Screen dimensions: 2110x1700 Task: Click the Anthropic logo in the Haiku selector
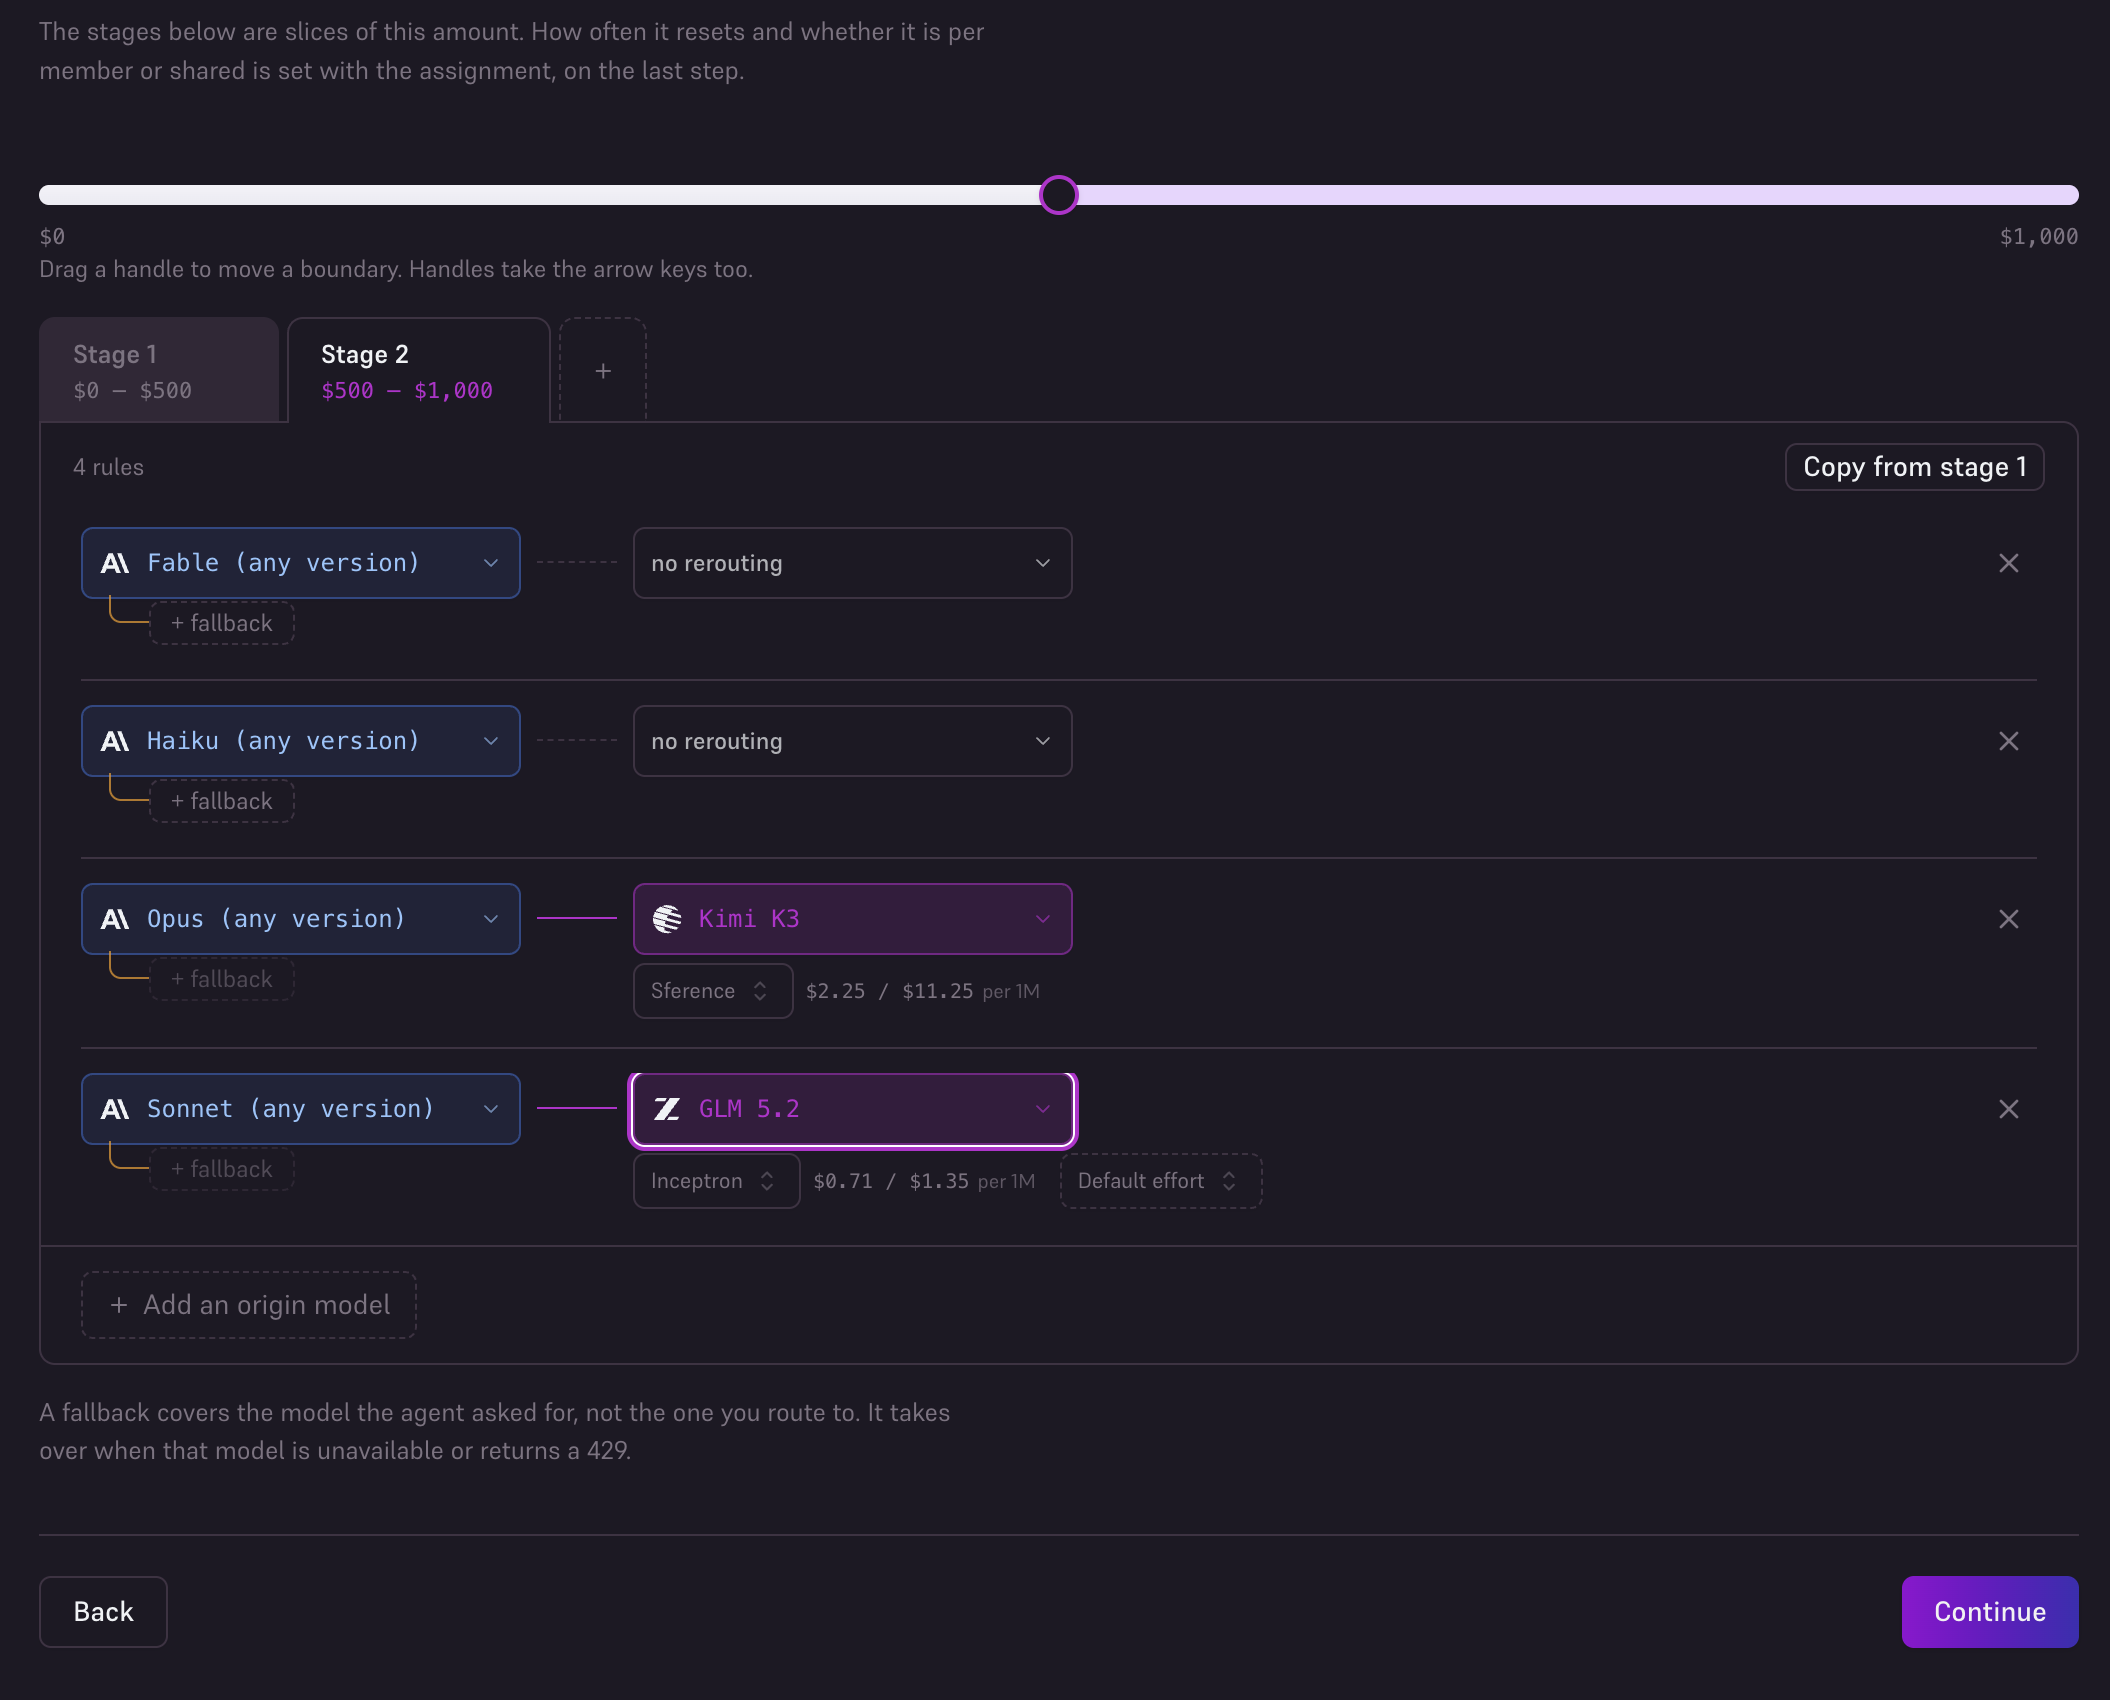(x=115, y=741)
